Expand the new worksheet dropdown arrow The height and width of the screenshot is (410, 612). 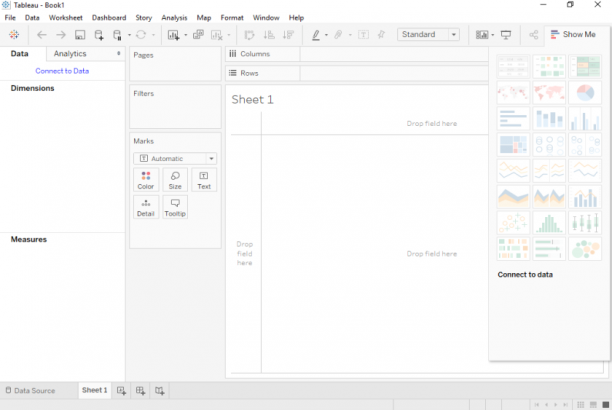coord(185,35)
